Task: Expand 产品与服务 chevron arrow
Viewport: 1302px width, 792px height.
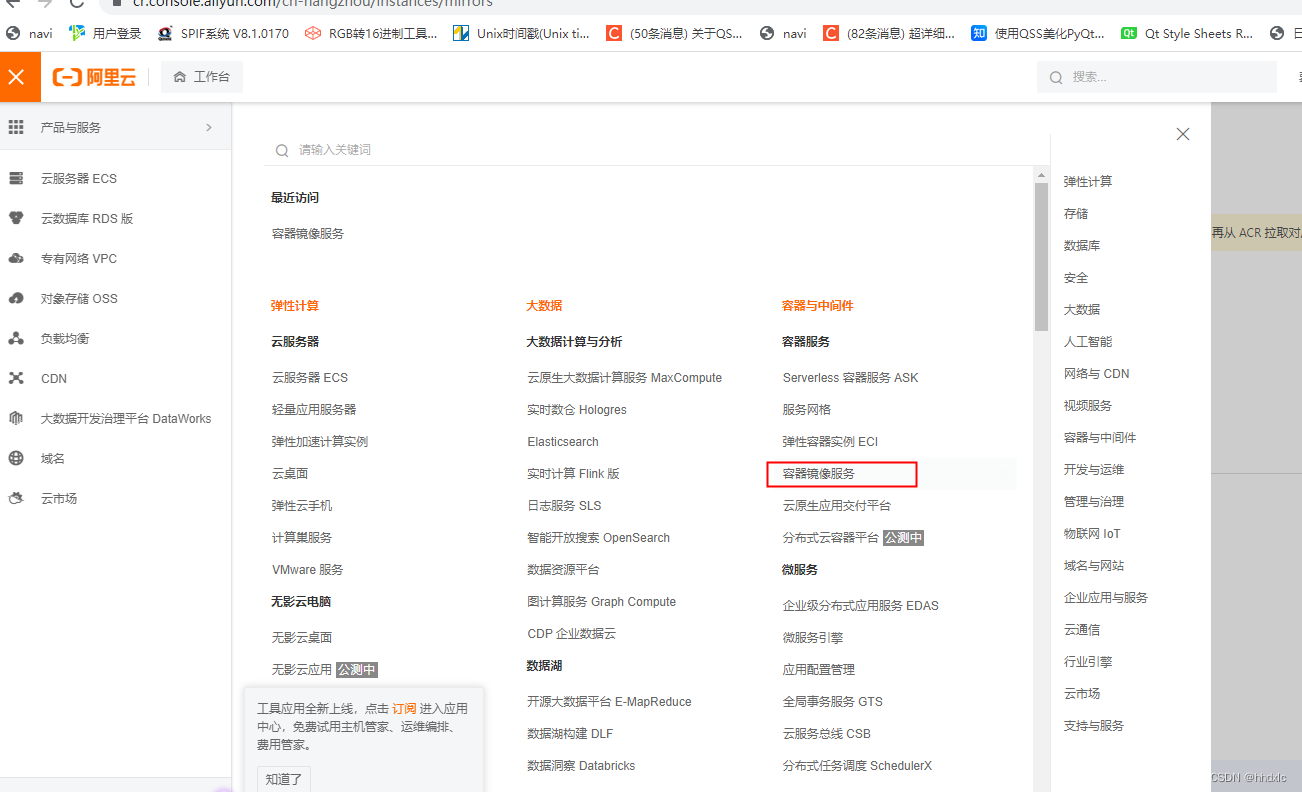Action: click(x=209, y=127)
